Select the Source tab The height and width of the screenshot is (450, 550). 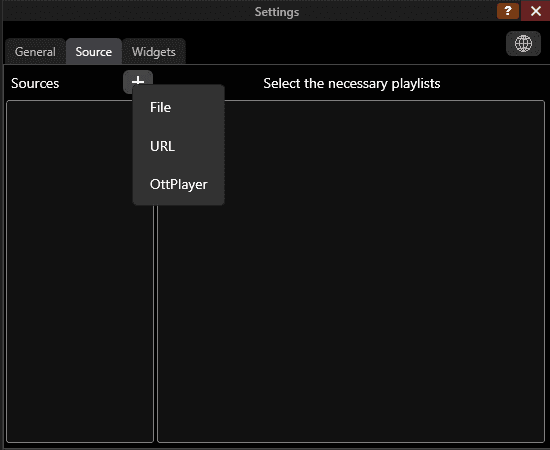(94, 52)
